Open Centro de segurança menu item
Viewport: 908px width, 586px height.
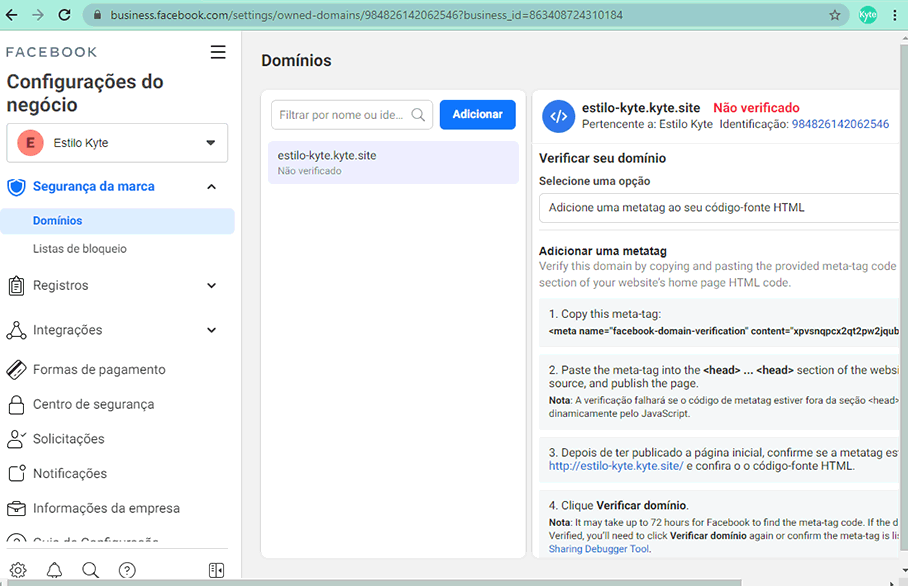coord(93,404)
